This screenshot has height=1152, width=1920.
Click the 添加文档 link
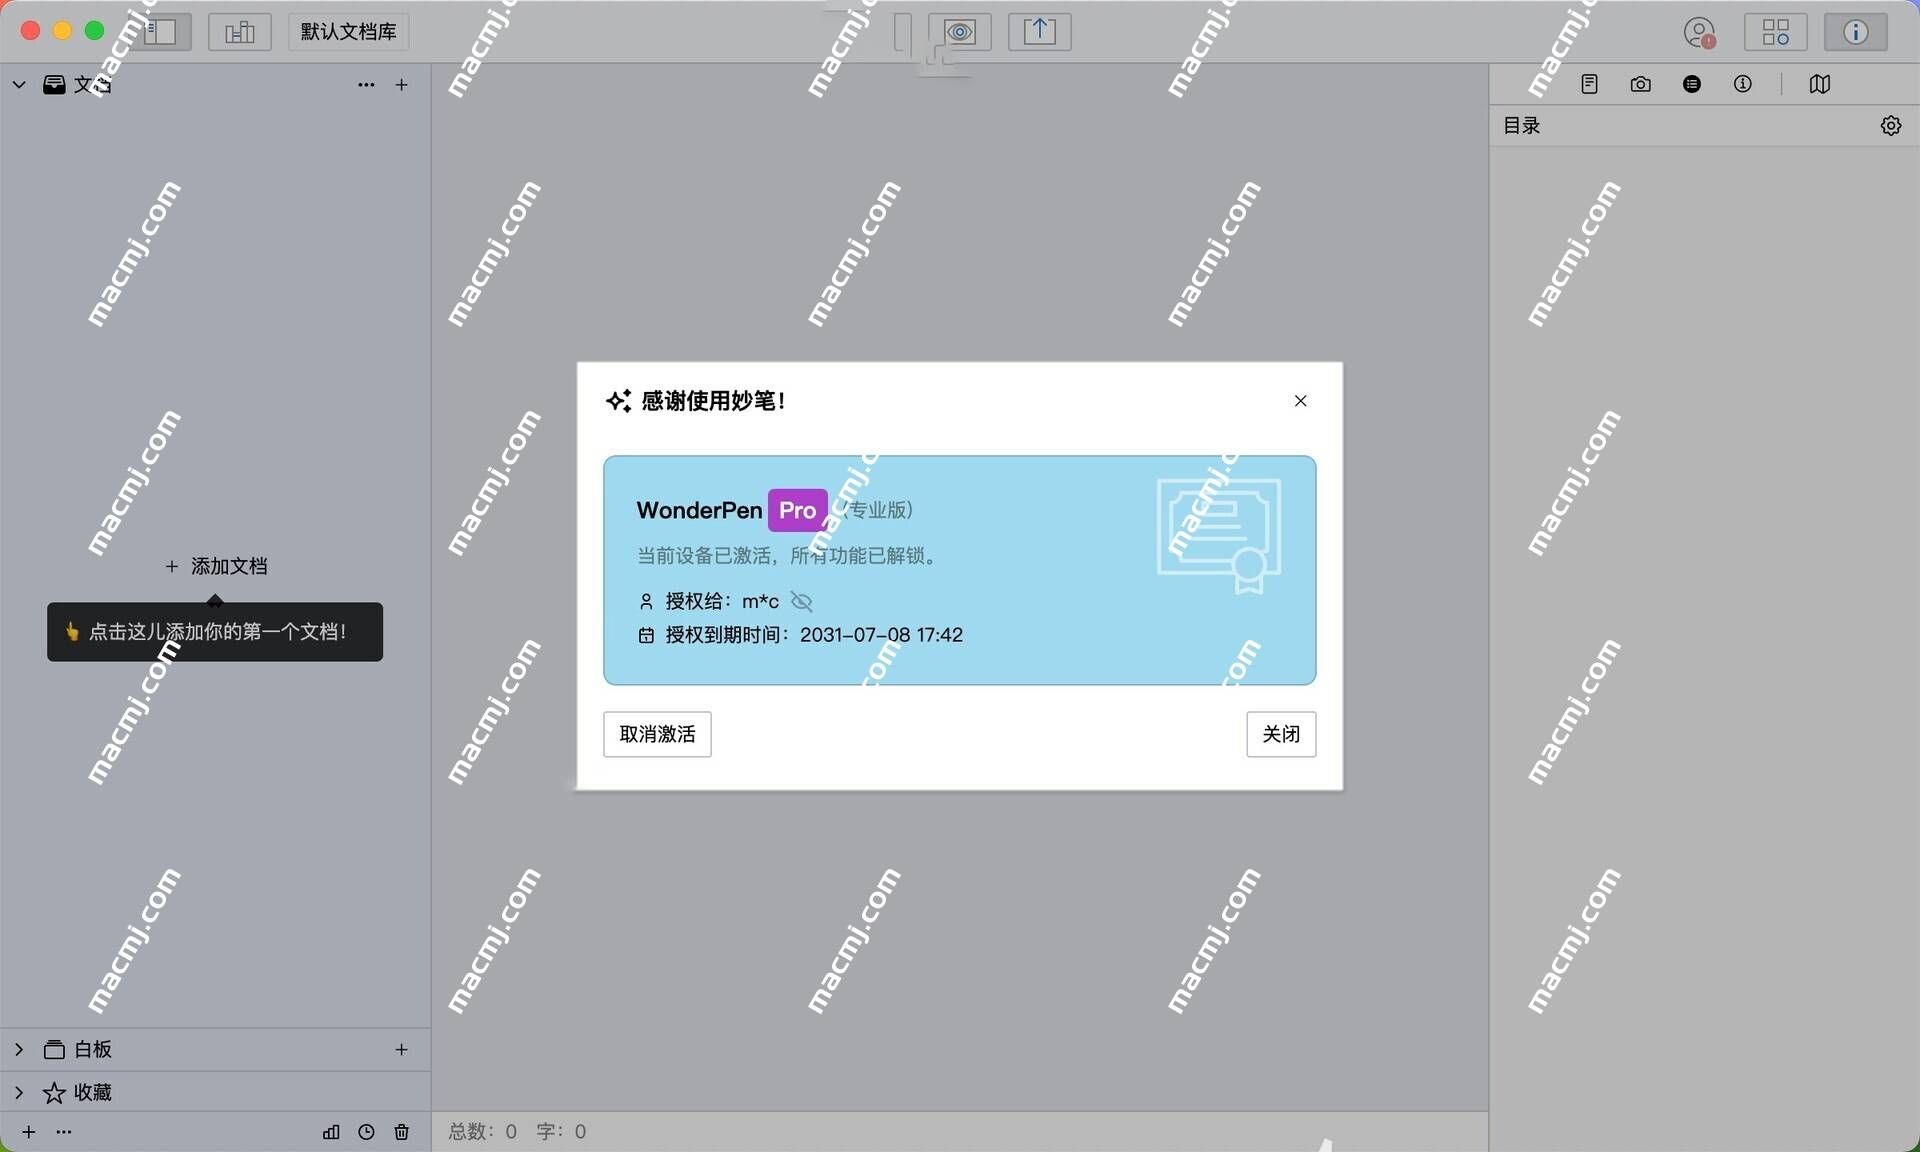click(x=216, y=566)
